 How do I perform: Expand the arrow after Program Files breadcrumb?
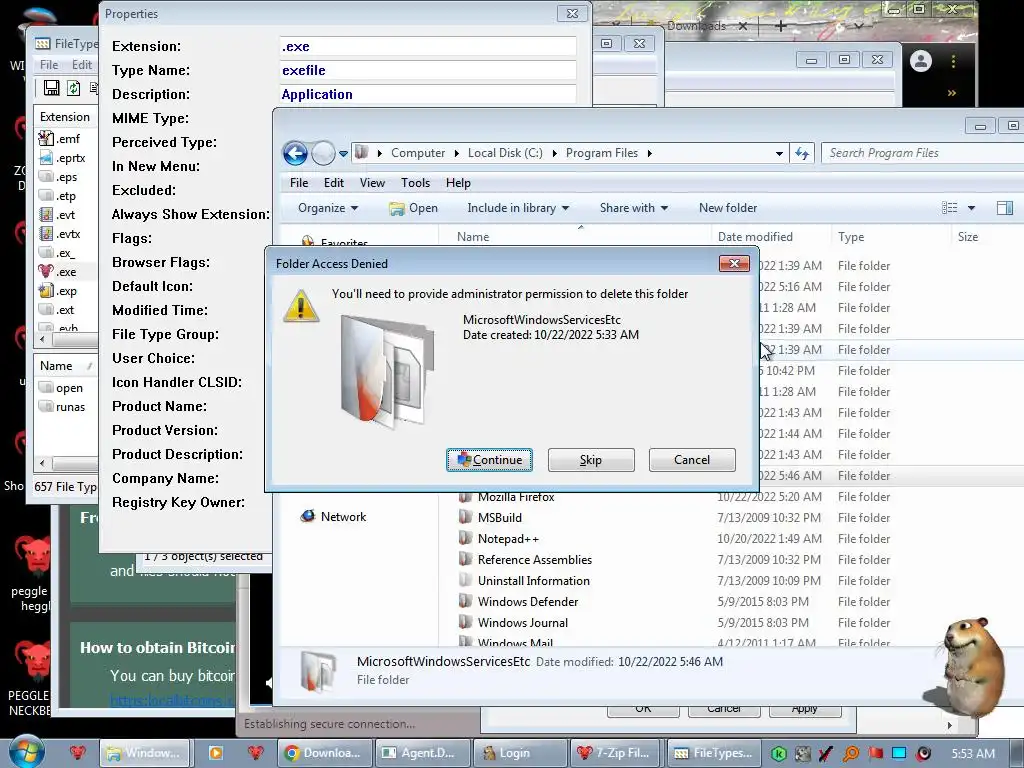649,153
